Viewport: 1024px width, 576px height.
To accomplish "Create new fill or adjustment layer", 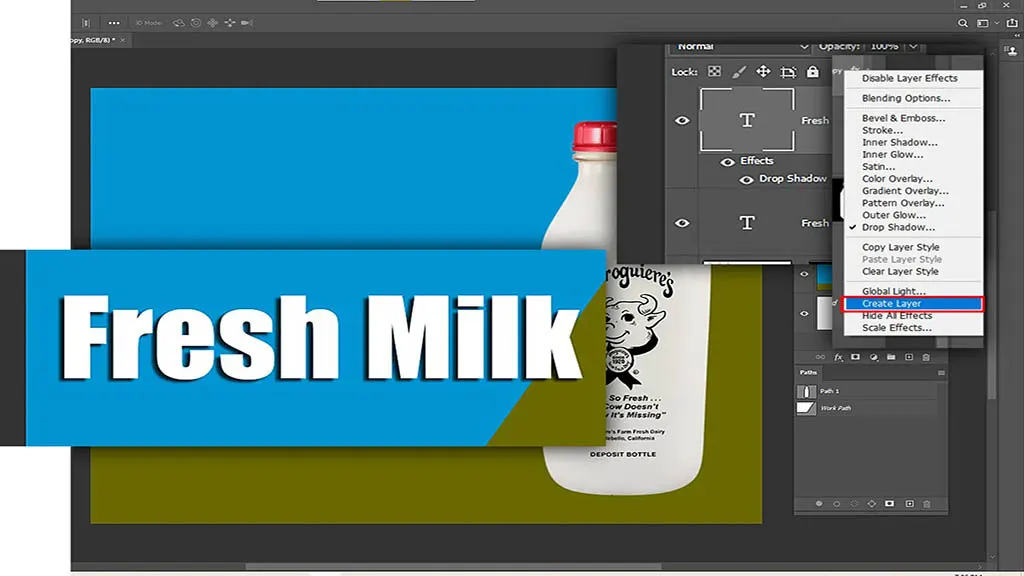I will pos(874,357).
